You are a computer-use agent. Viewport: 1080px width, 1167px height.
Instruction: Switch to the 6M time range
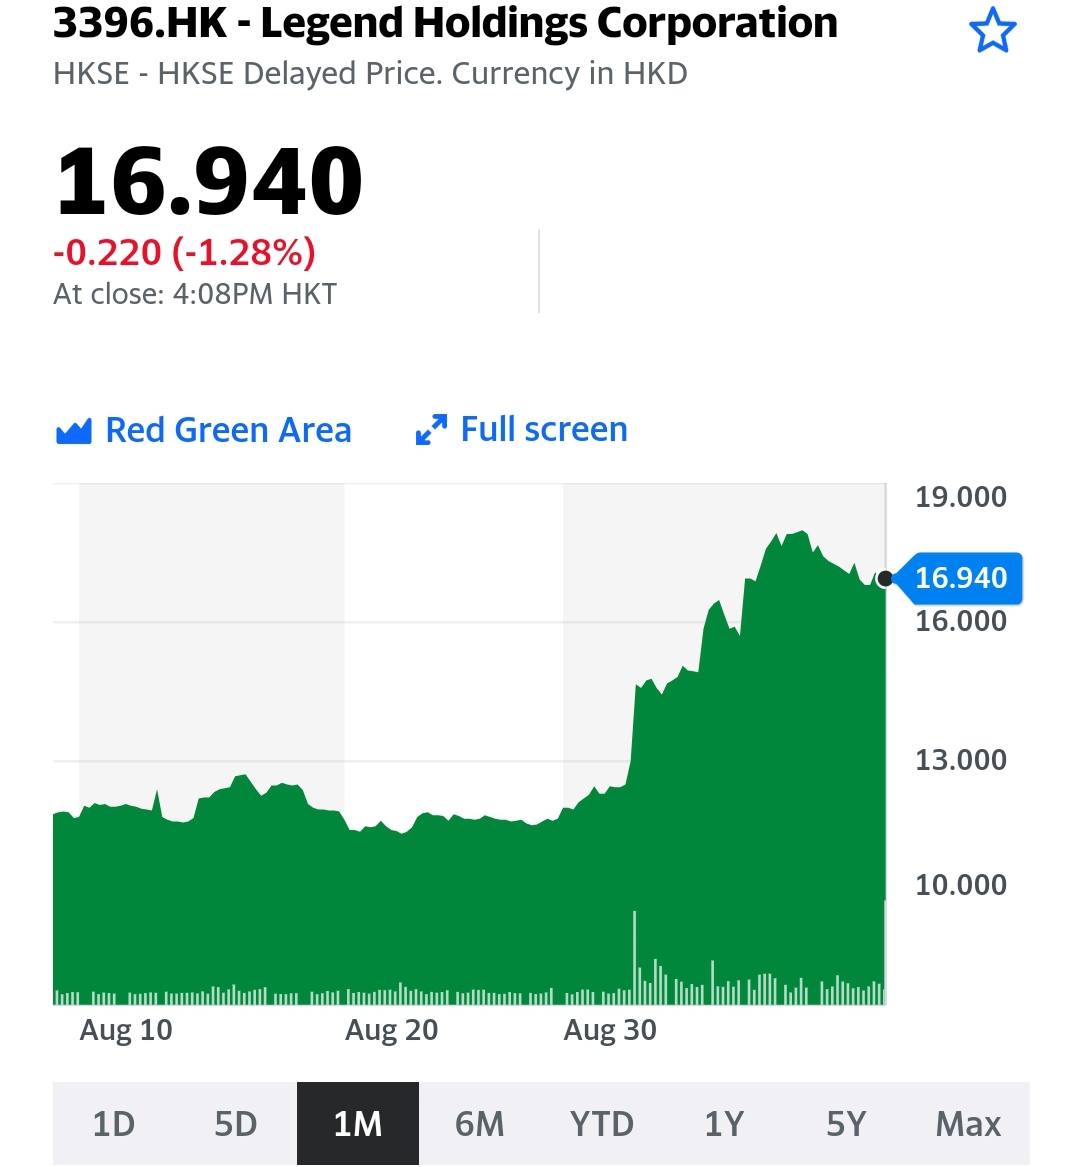[480, 1124]
